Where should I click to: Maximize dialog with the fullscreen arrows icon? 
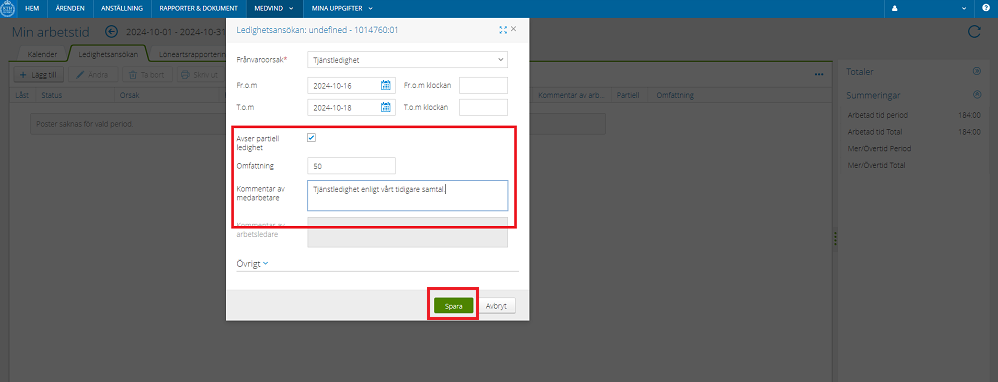pyautogui.click(x=503, y=29)
